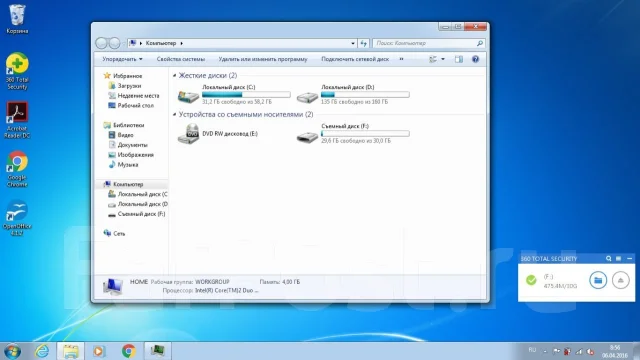Click the Explorer Forward navigation arrow
This screenshot has width=640, height=360.
[x=115, y=43]
